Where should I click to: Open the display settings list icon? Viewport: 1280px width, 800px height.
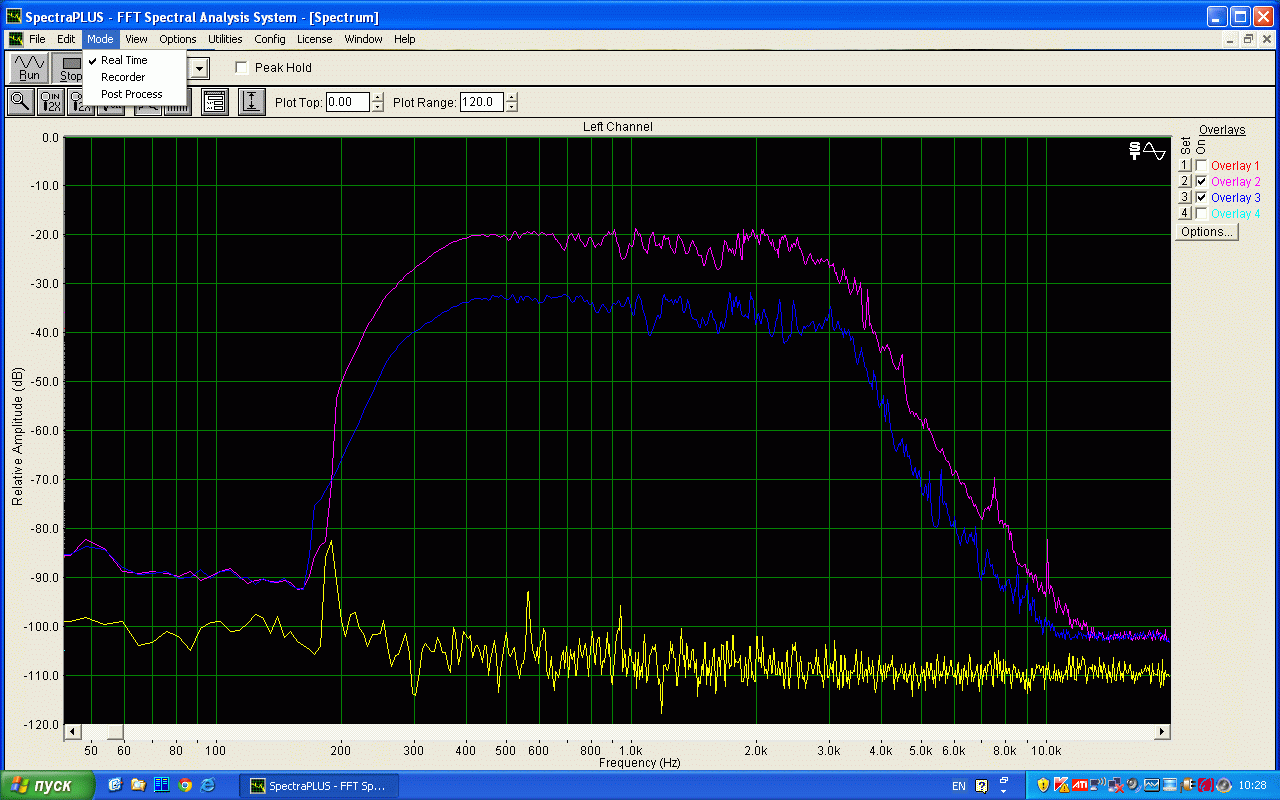215,101
